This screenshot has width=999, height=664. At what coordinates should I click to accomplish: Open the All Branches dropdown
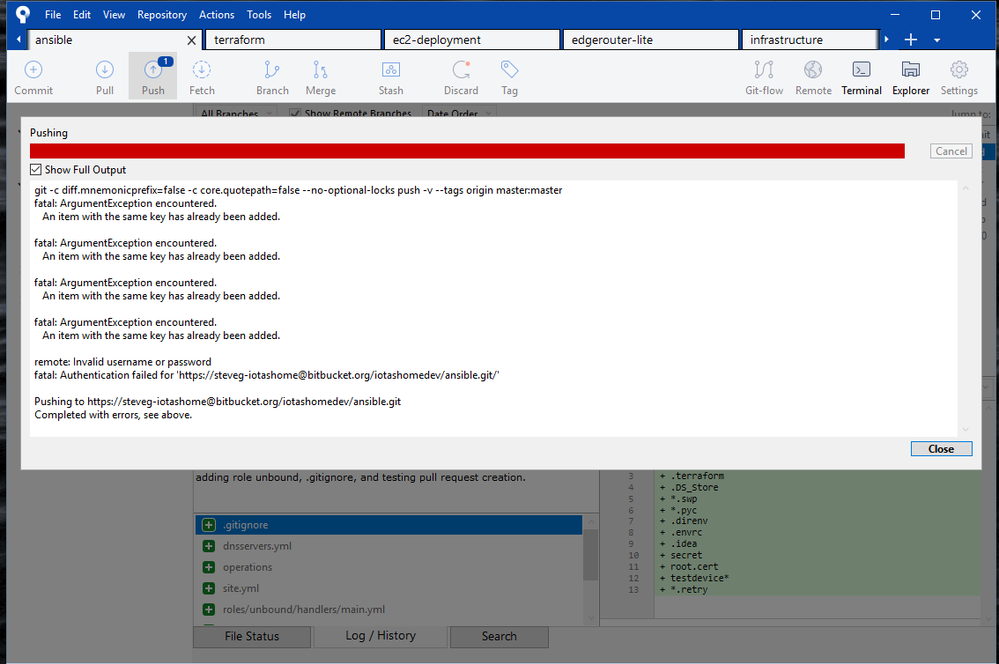[235, 113]
